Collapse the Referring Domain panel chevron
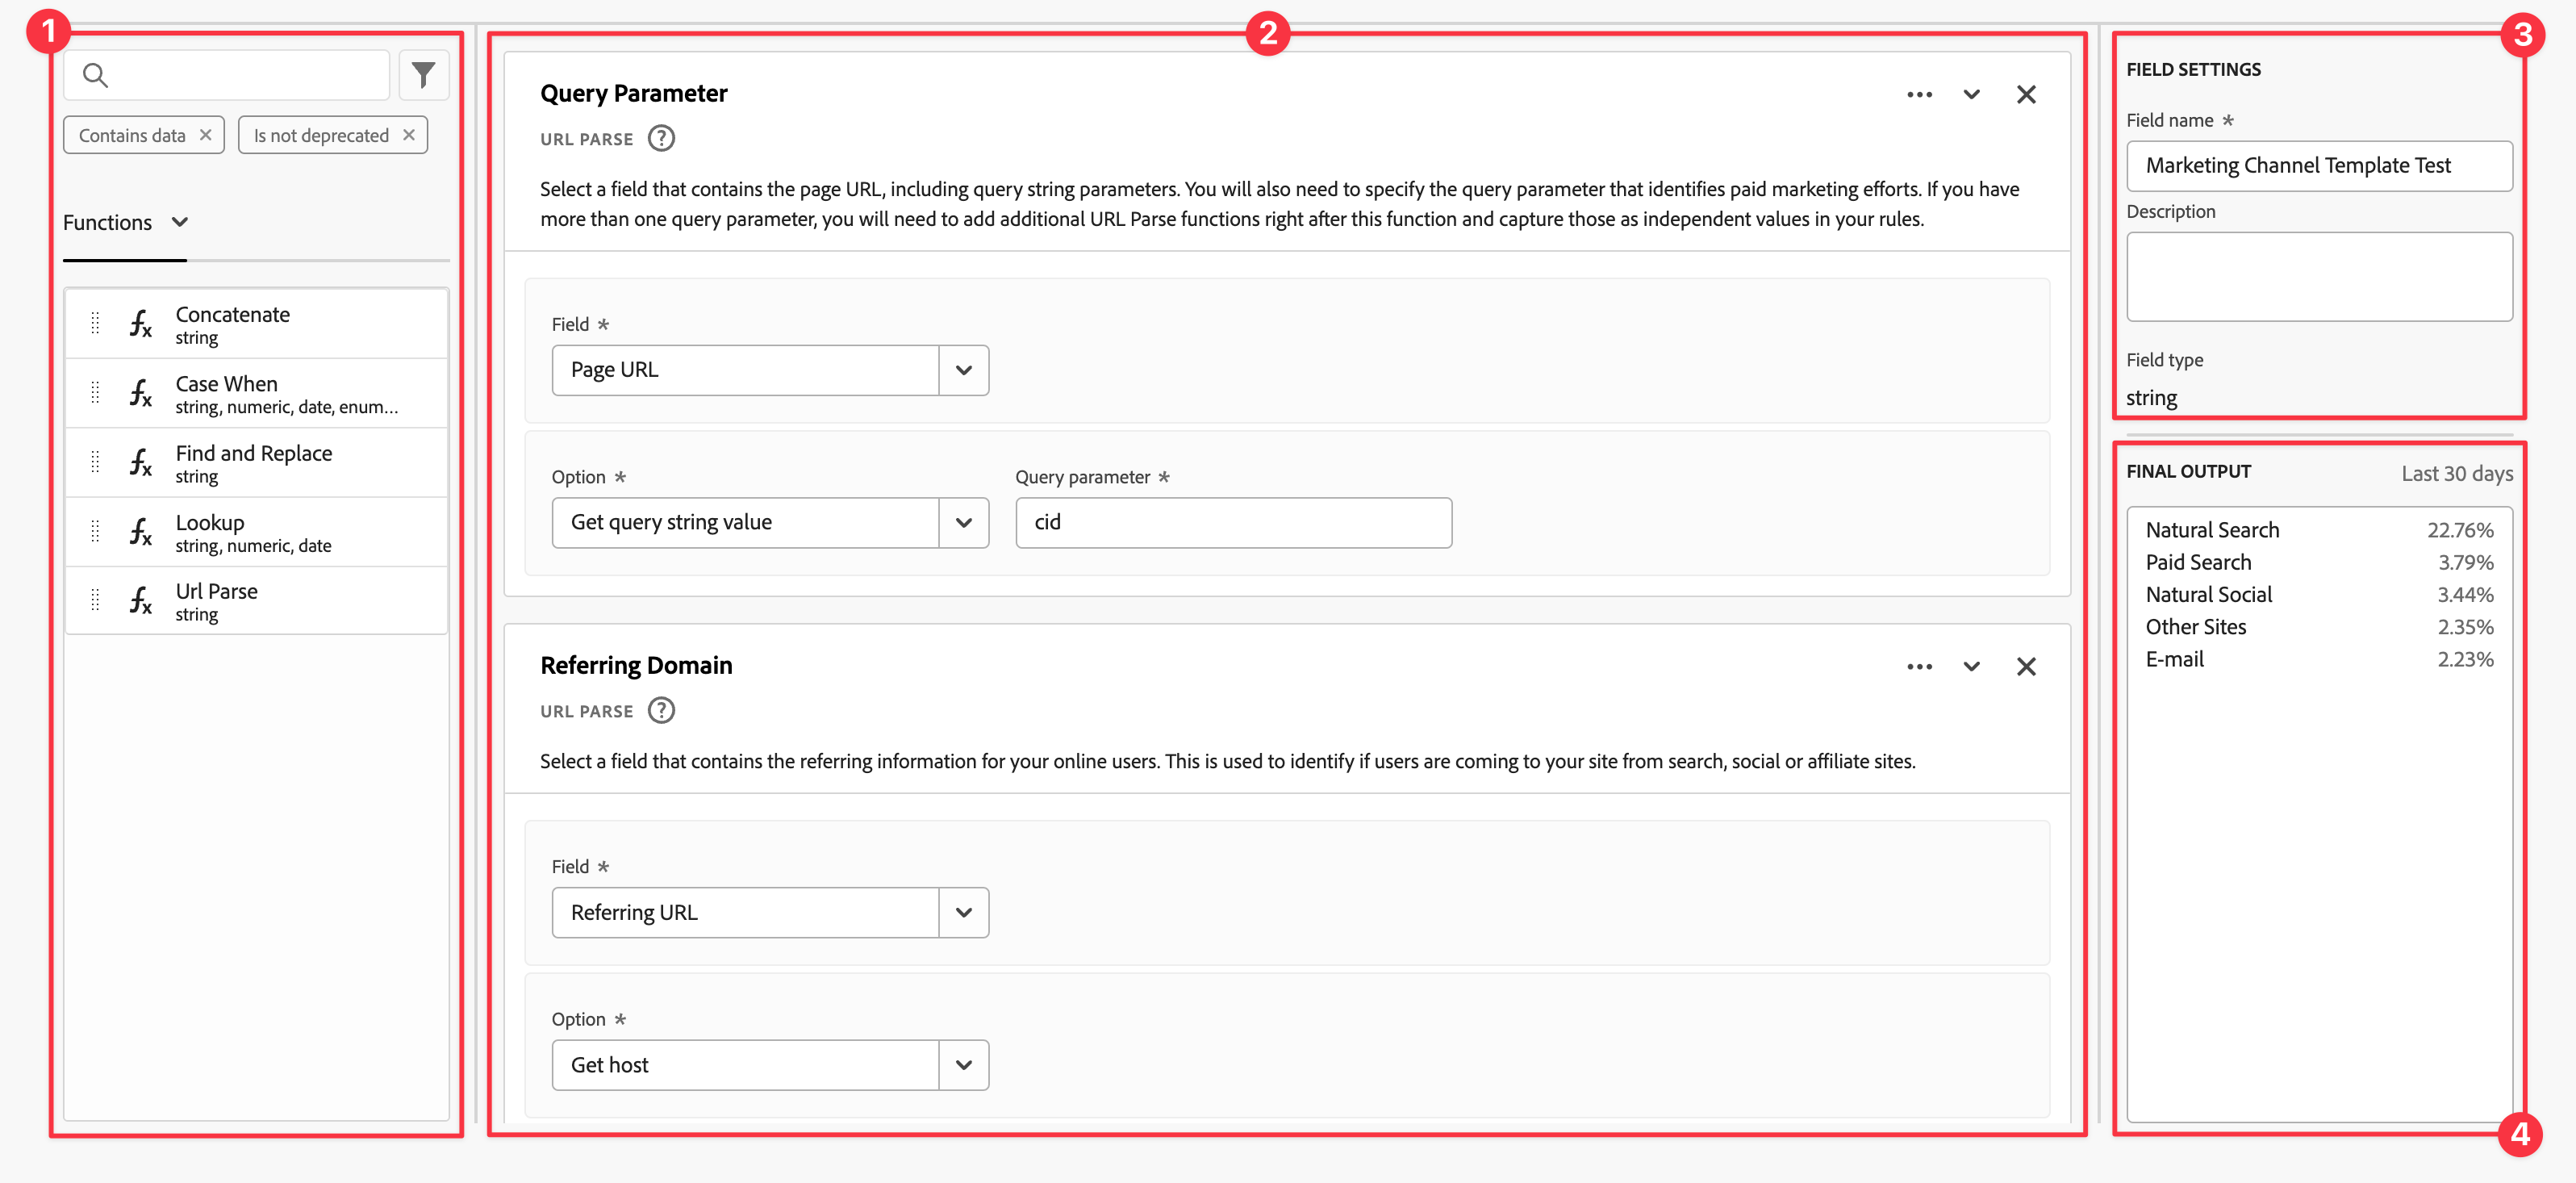Viewport: 2576px width, 1183px height. [x=1970, y=666]
